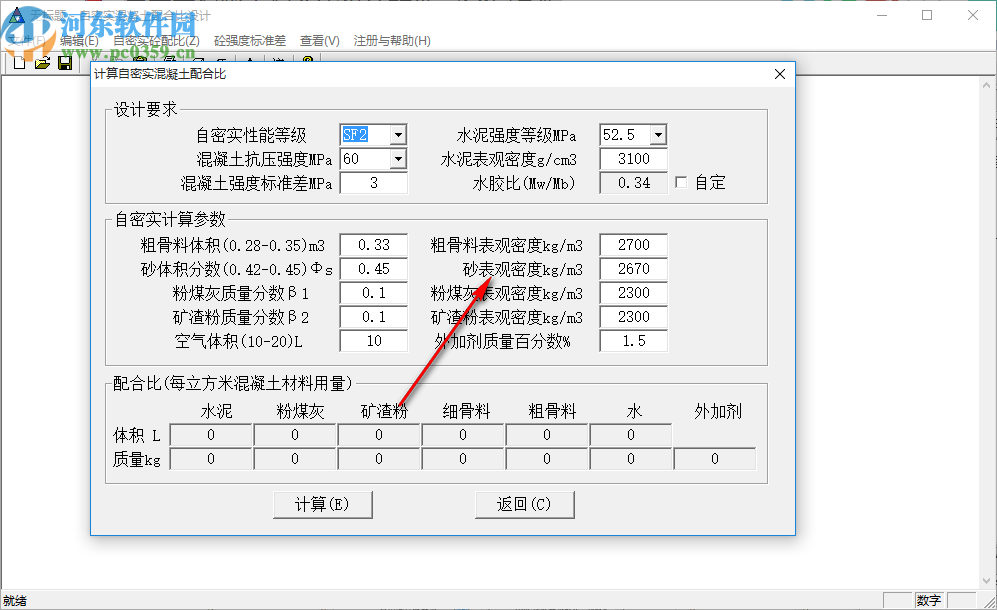Click the 返回(C) button
The height and width of the screenshot is (610, 997).
click(x=524, y=504)
